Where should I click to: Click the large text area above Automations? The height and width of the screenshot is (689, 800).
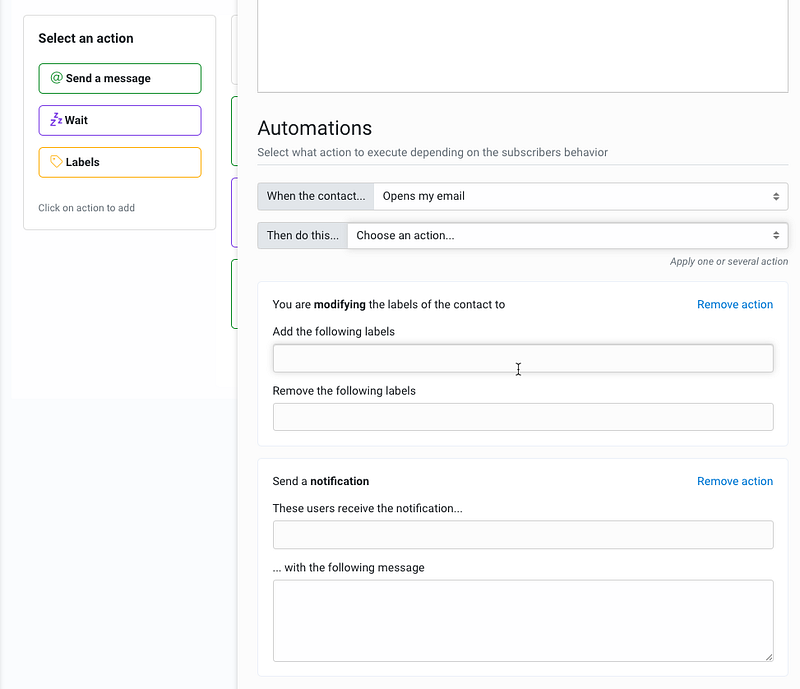pos(523,45)
